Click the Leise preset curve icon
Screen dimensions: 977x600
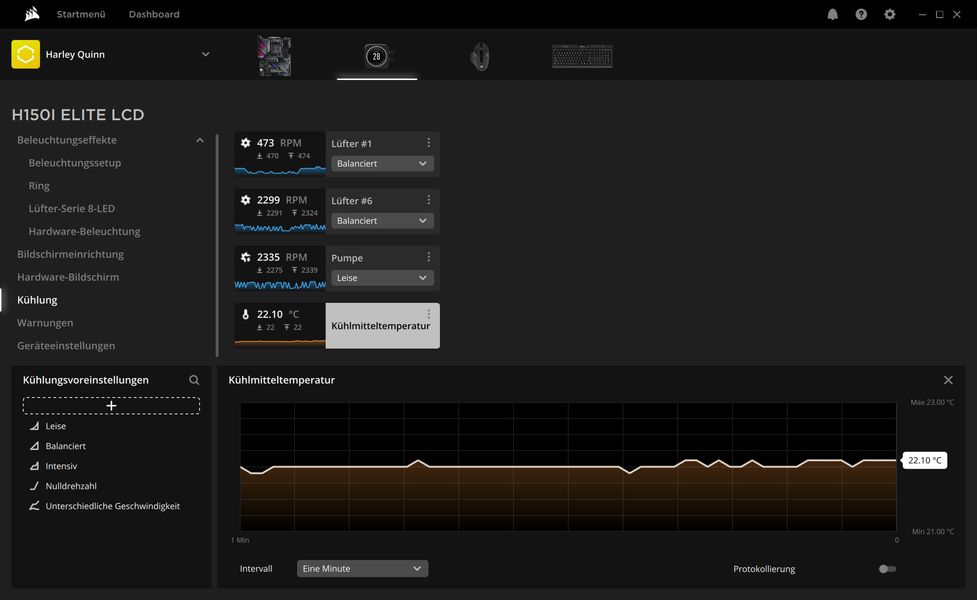tap(34, 426)
